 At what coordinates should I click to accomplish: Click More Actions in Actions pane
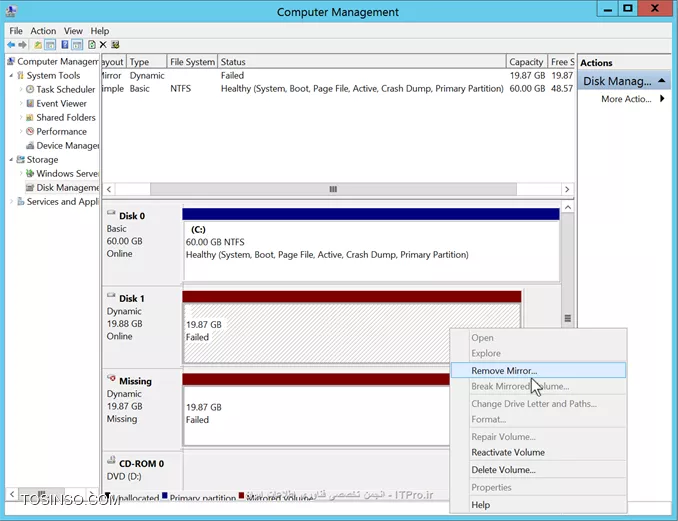[x=626, y=99]
